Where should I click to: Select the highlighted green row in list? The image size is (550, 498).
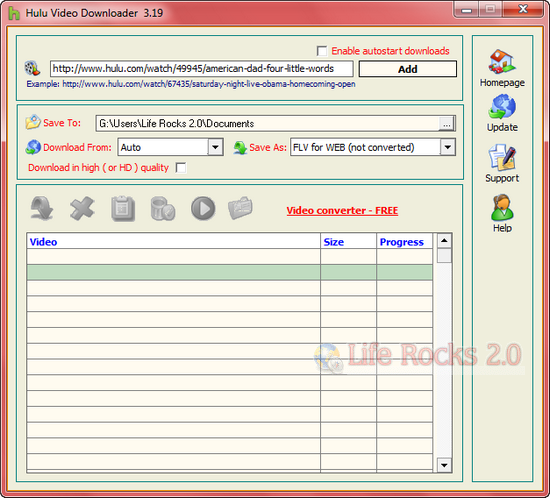(x=229, y=272)
